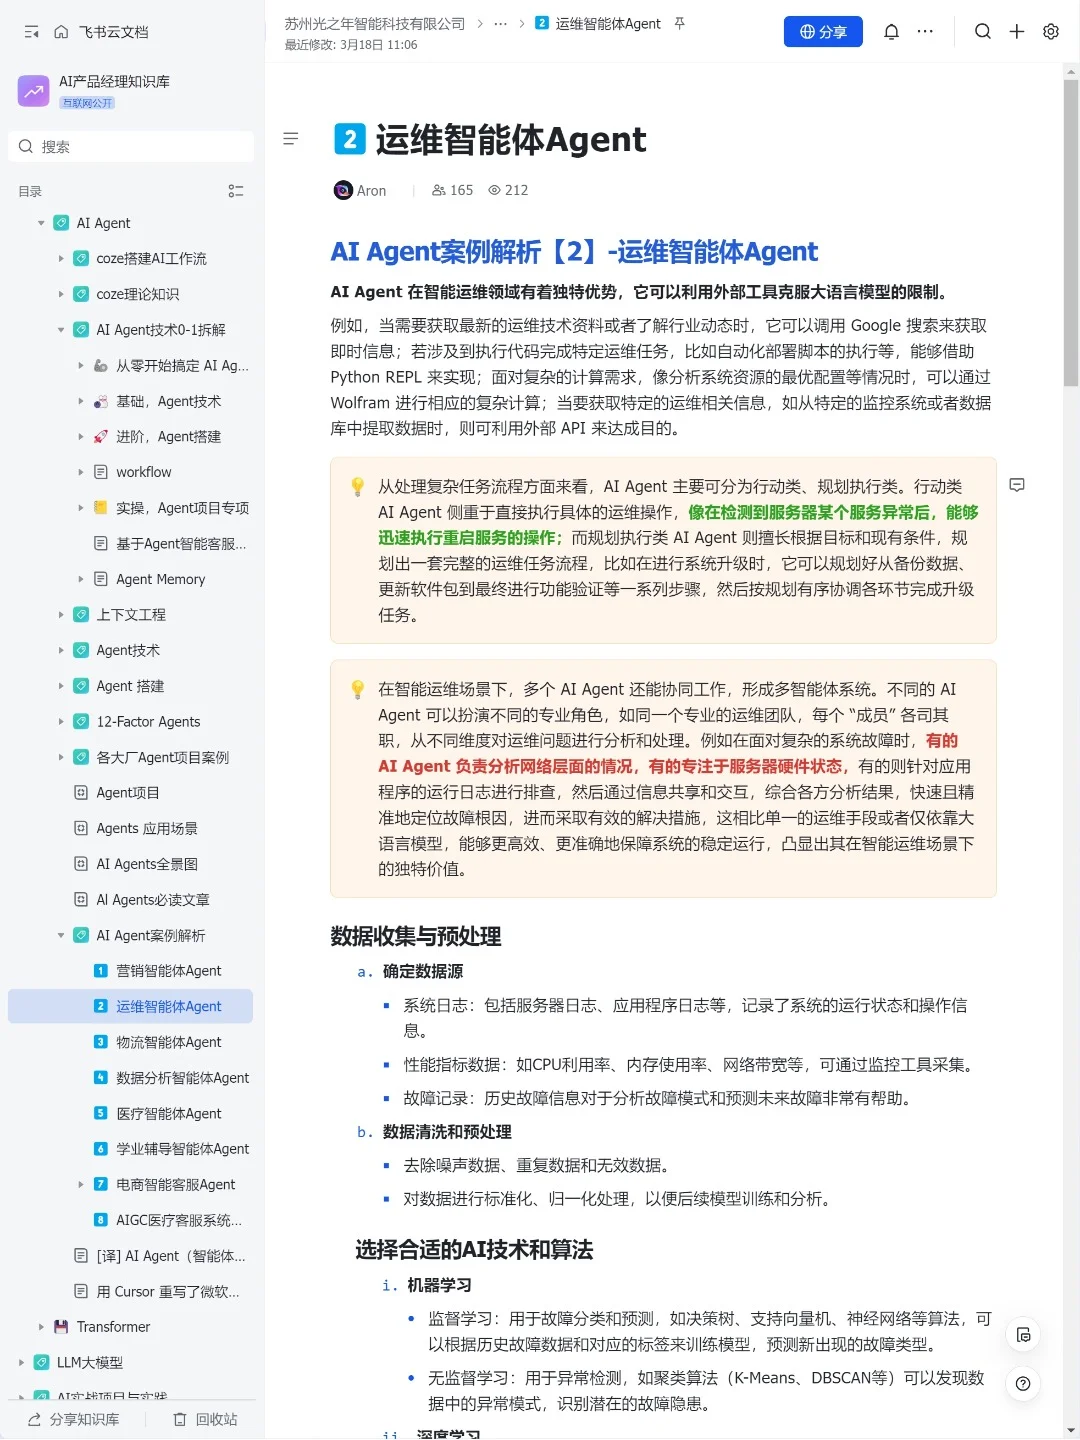Collapse the AI Agent案例解析 node
The height and width of the screenshot is (1440, 1080).
click(x=61, y=936)
